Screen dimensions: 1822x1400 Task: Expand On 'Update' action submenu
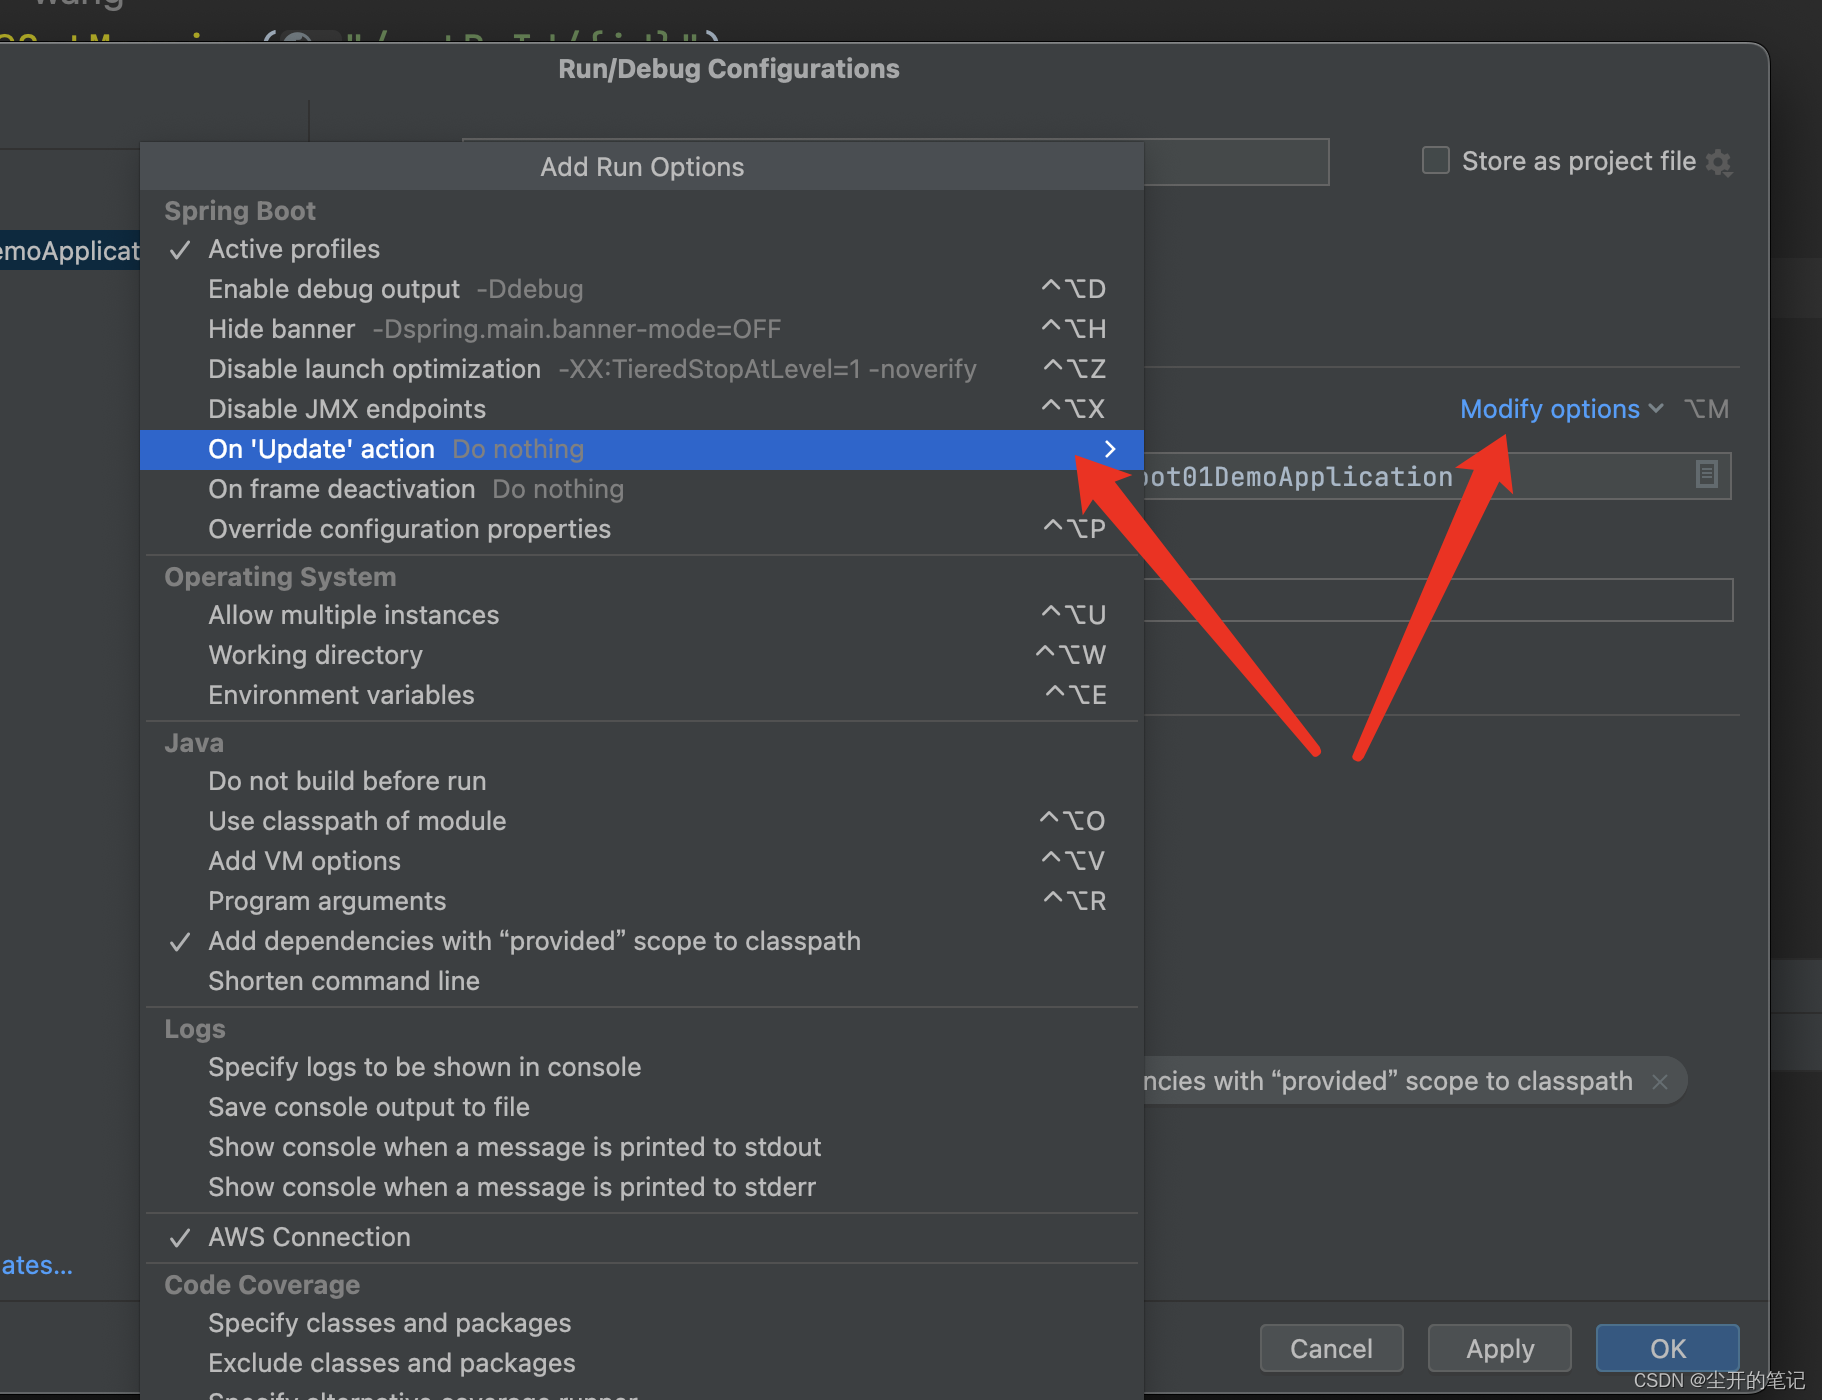pos(642,449)
